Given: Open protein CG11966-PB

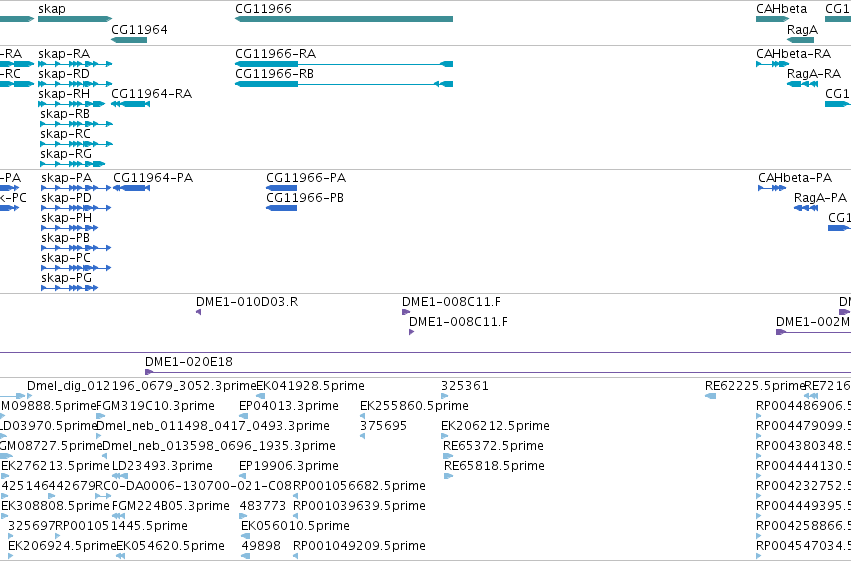Looking at the screenshot, I should click(x=304, y=198).
